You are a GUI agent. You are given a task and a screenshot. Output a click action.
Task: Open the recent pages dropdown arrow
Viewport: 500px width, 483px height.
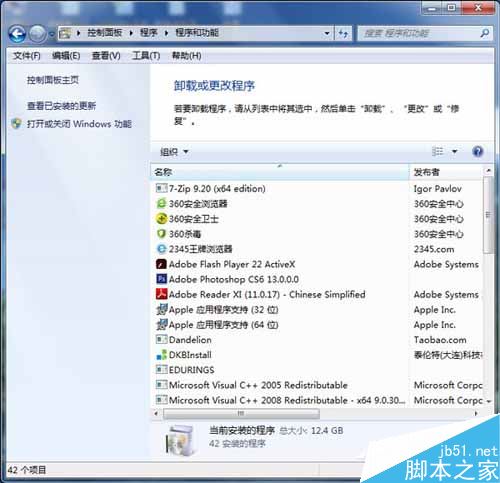(x=52, y=34)
